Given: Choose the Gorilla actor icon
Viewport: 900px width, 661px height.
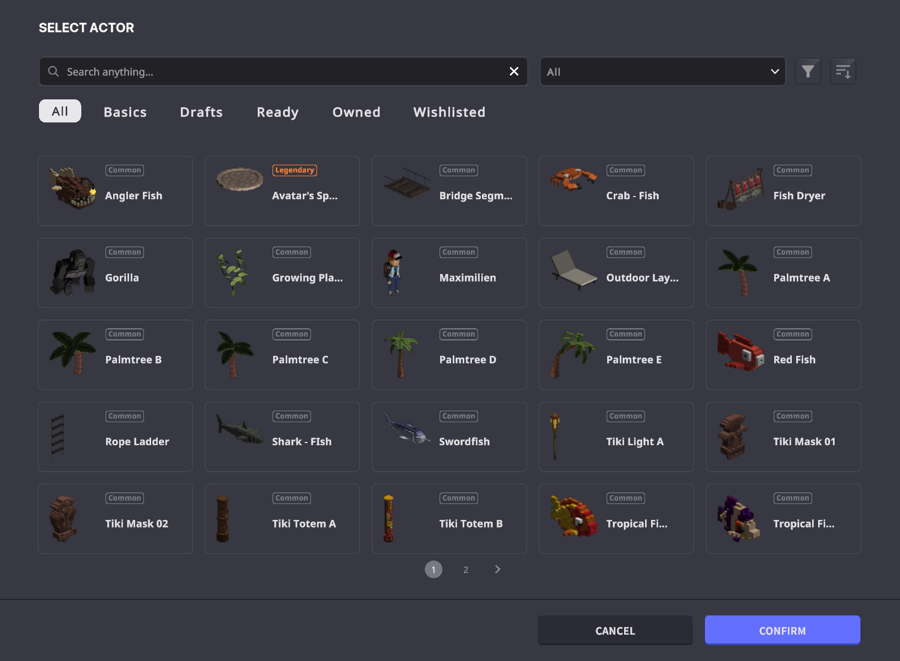Looking at the screenshot, I should [x=73, y=272].
